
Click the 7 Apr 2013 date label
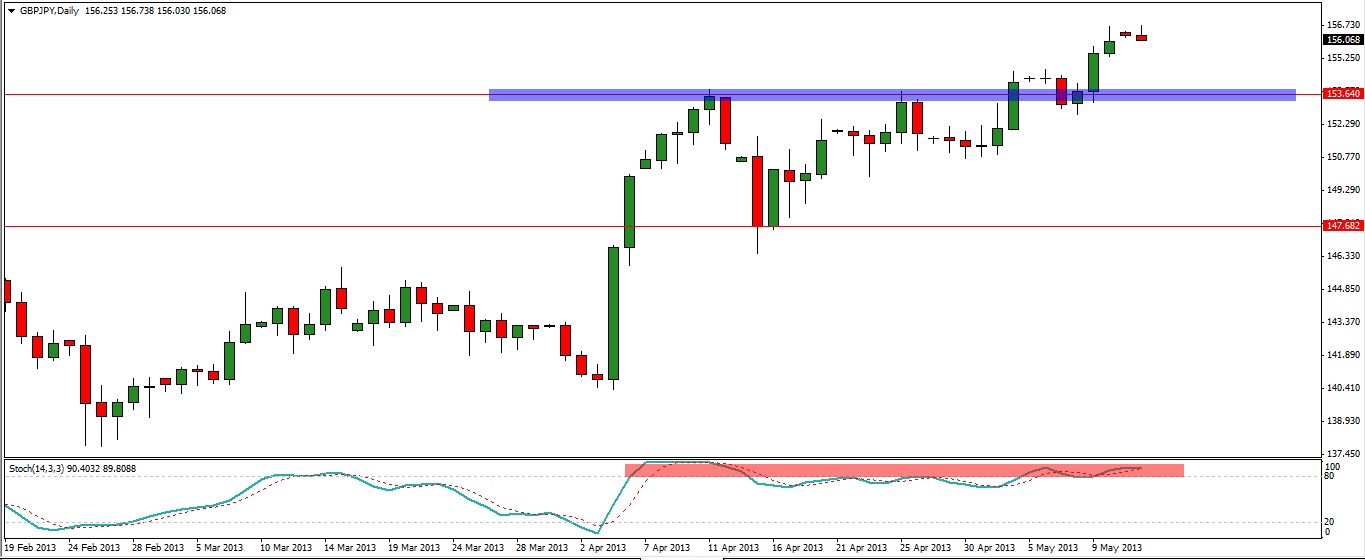click(x=667, y=548)
